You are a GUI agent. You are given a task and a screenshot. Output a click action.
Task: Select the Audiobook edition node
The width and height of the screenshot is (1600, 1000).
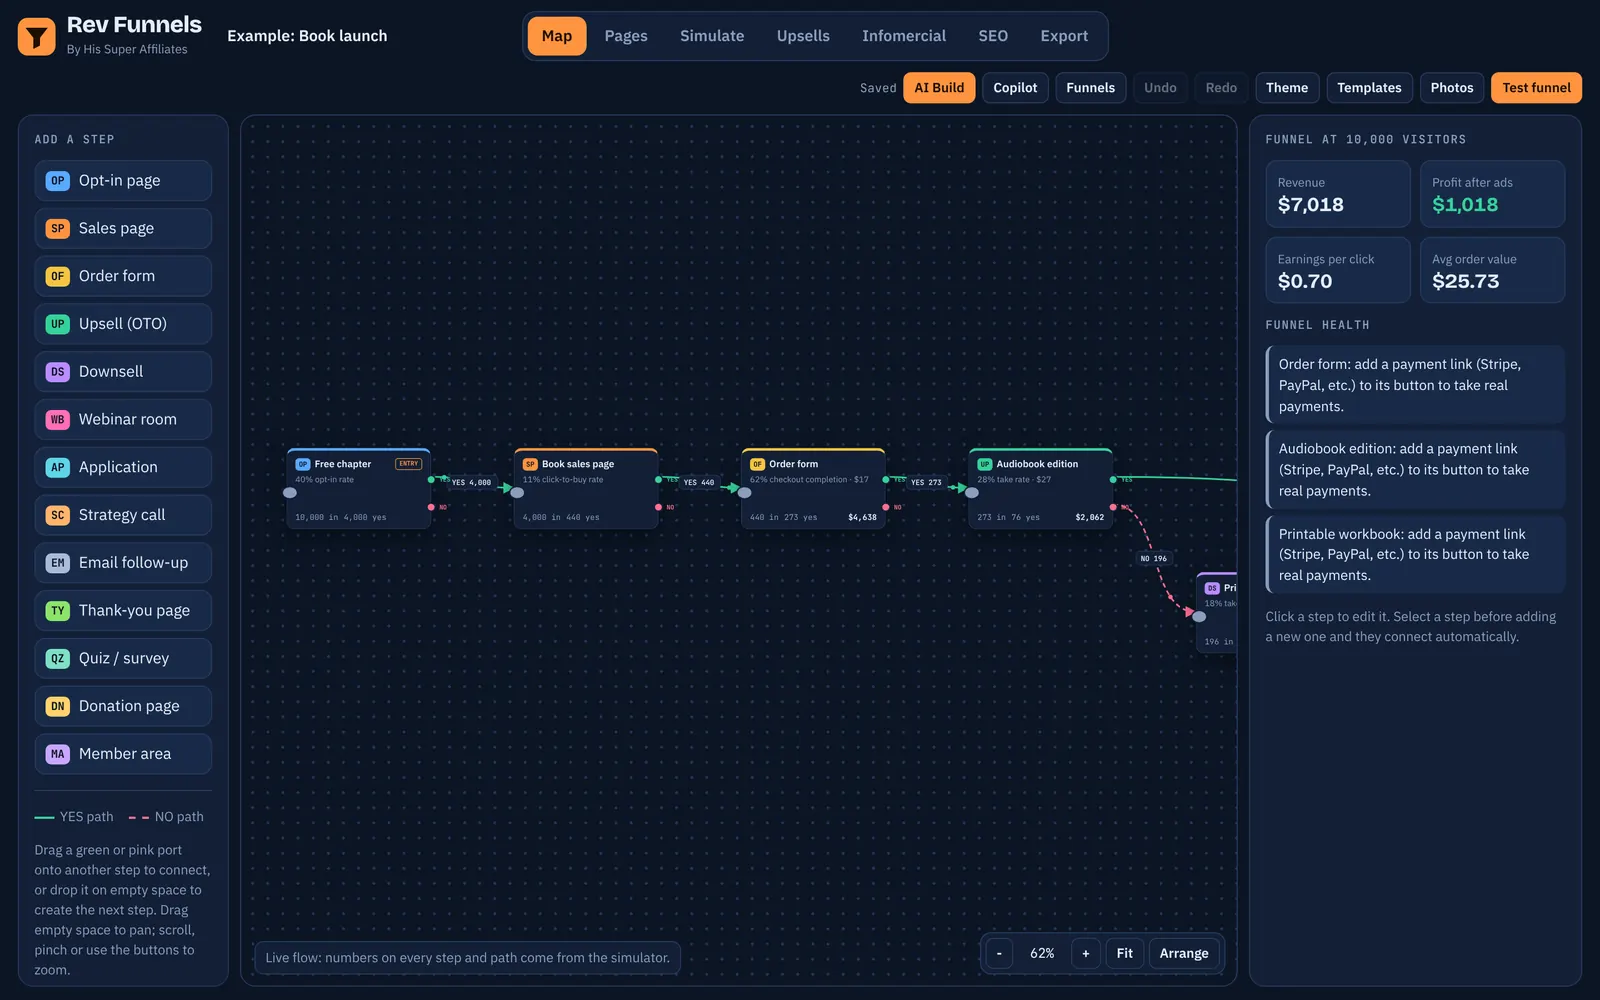click(1040, 489)
